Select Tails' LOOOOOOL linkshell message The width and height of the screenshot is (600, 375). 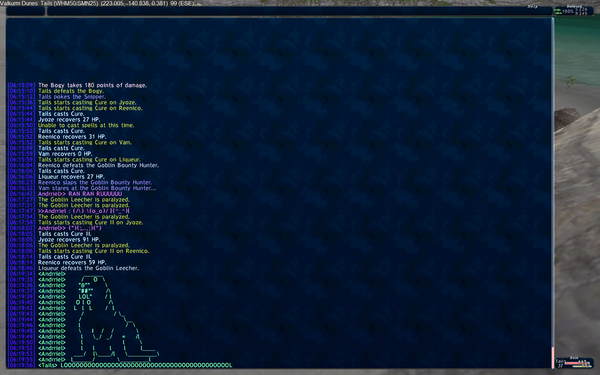coord(135,365)
